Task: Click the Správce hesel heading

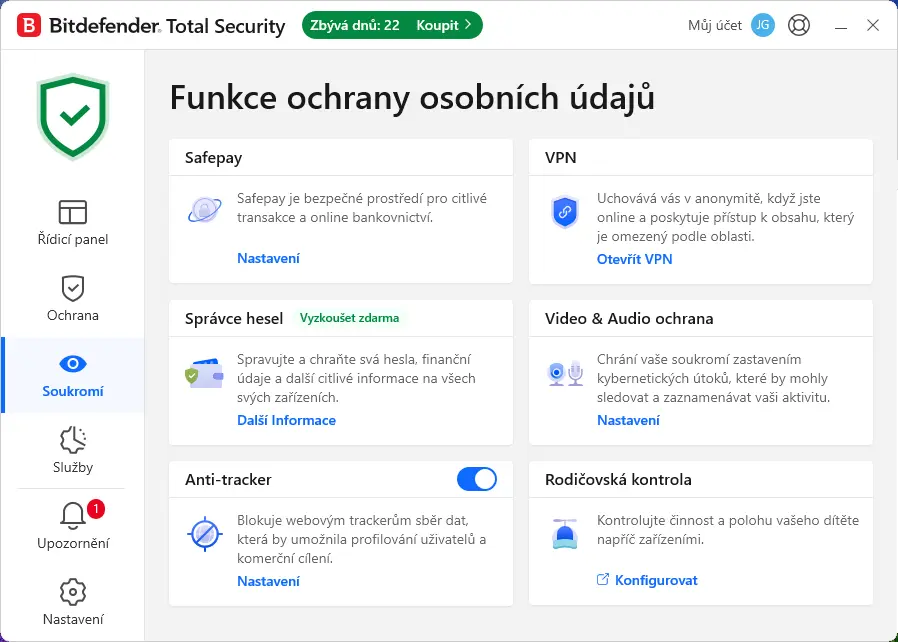Action: (x=234, y=318)
